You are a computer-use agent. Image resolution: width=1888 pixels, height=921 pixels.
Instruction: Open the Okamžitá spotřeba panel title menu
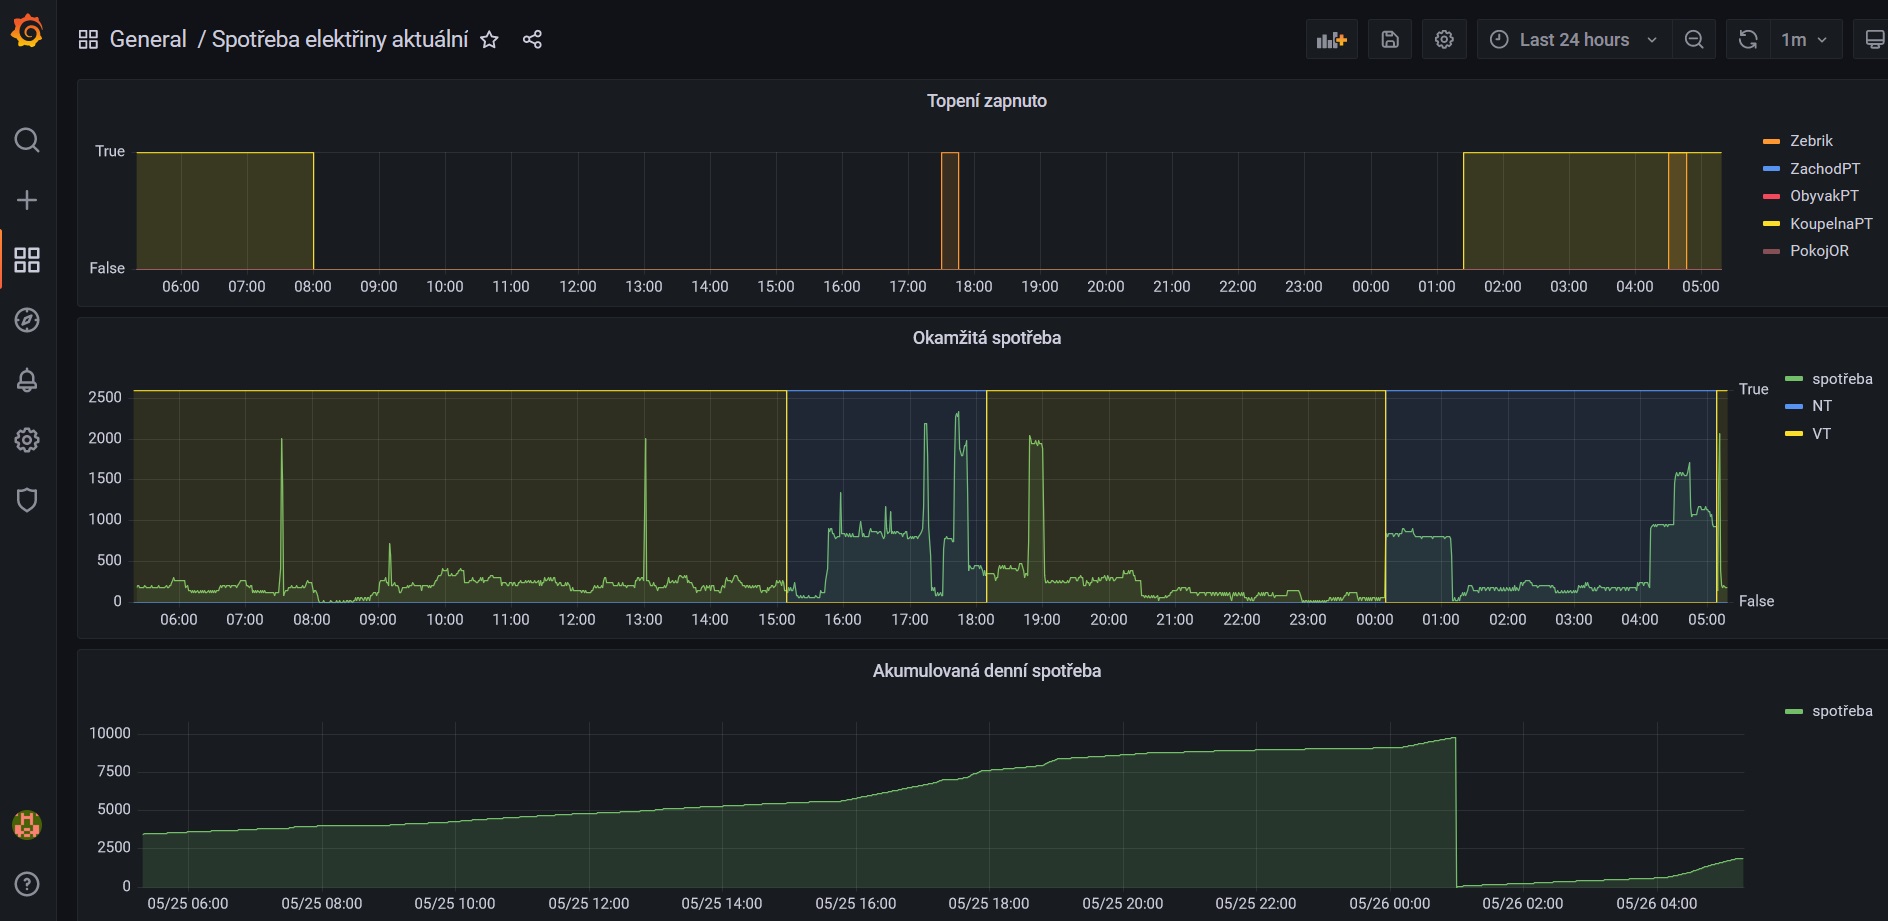click(x=986, y=338)
